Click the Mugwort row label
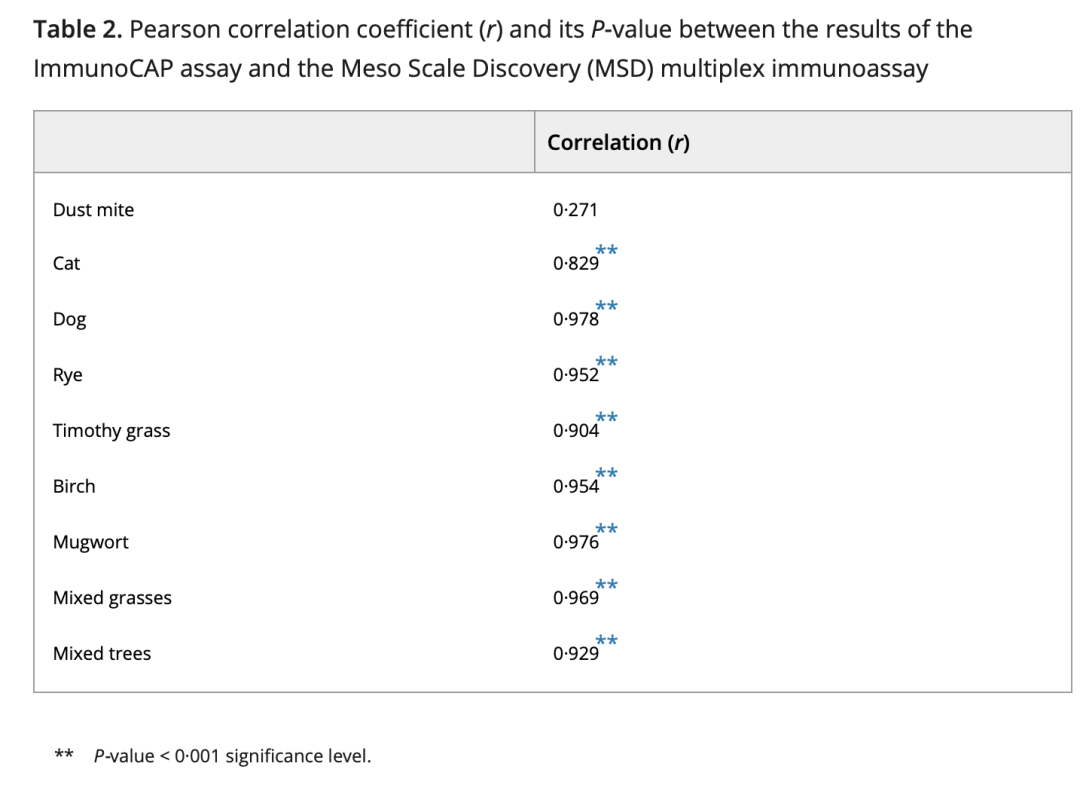Screen dimensions: 1080x794 click(x=90, y=543)
